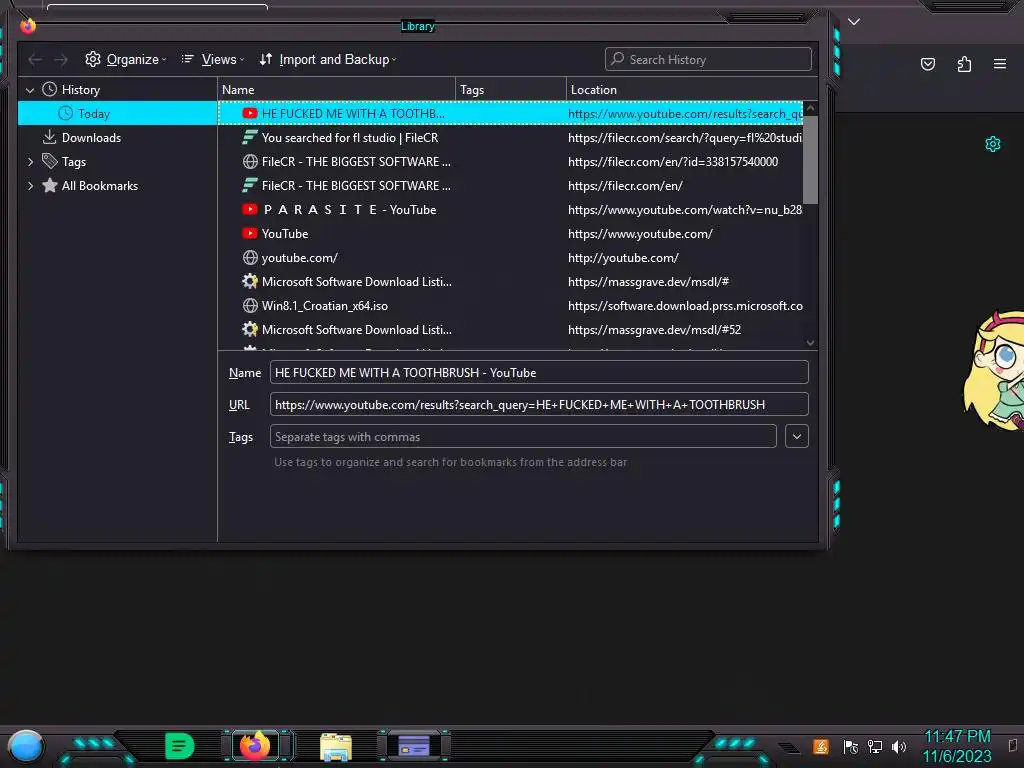Open the Import and Backup menu
Viewport: 1024px width, 768px height.
point(327,59)
